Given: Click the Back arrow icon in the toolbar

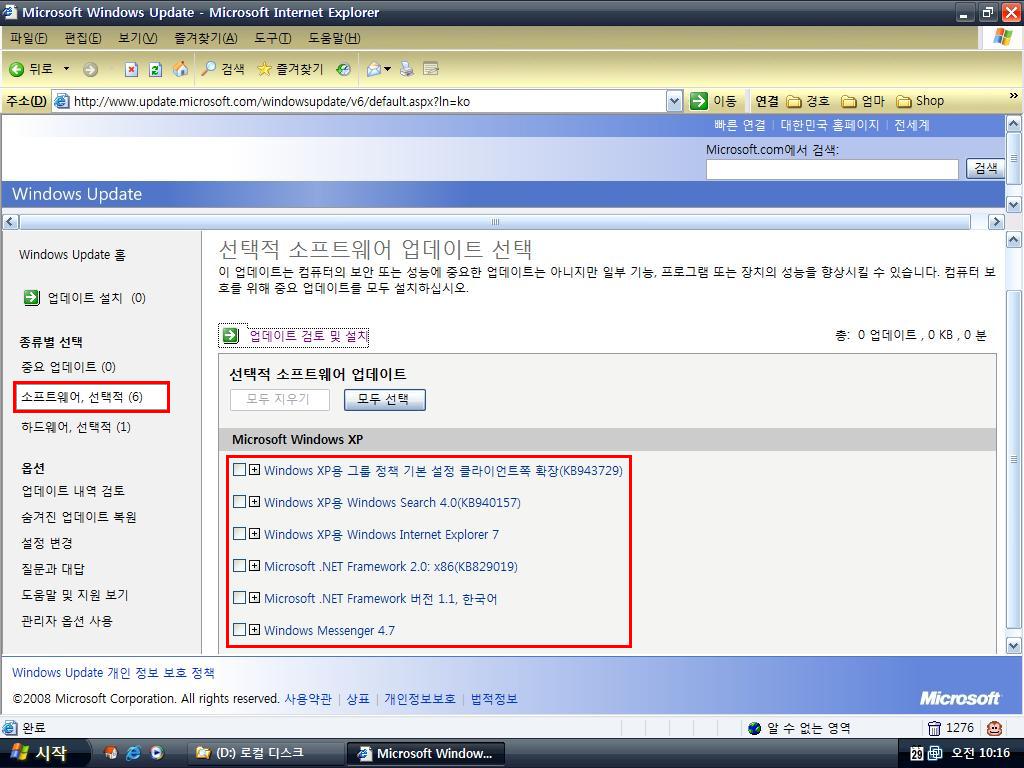Looking at the screenshot, I should (17, 69).
